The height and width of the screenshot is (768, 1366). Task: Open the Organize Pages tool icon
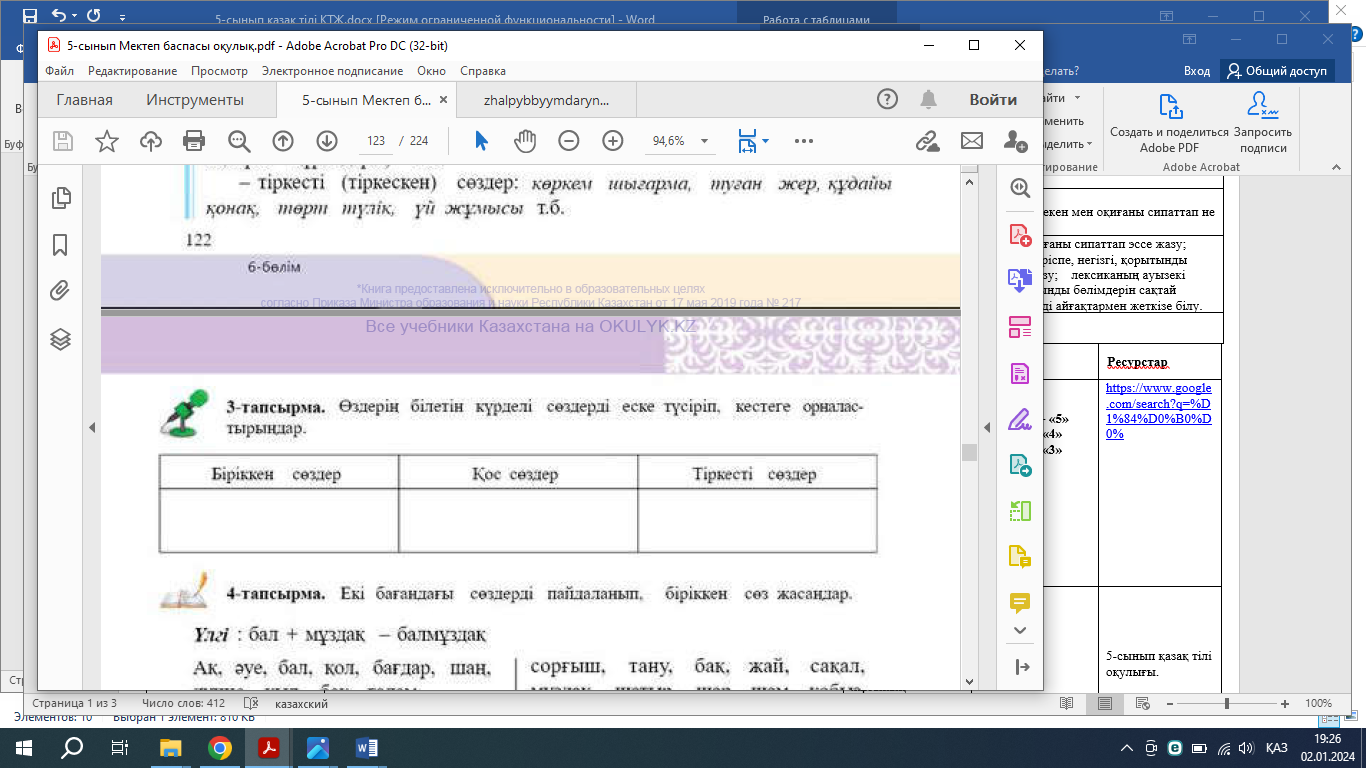pos(1020,327)
